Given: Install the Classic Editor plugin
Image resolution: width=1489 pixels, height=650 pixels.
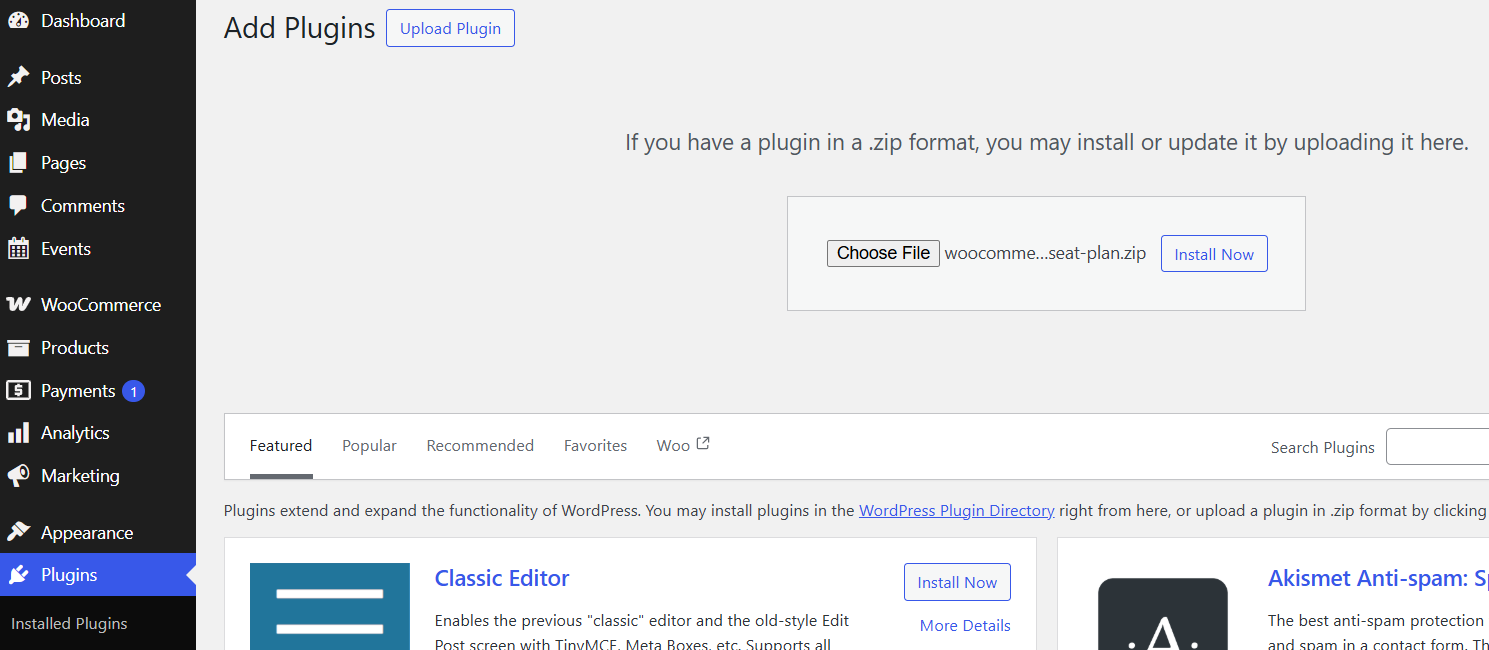Looking at the screenshot, I should pos(957,583).
